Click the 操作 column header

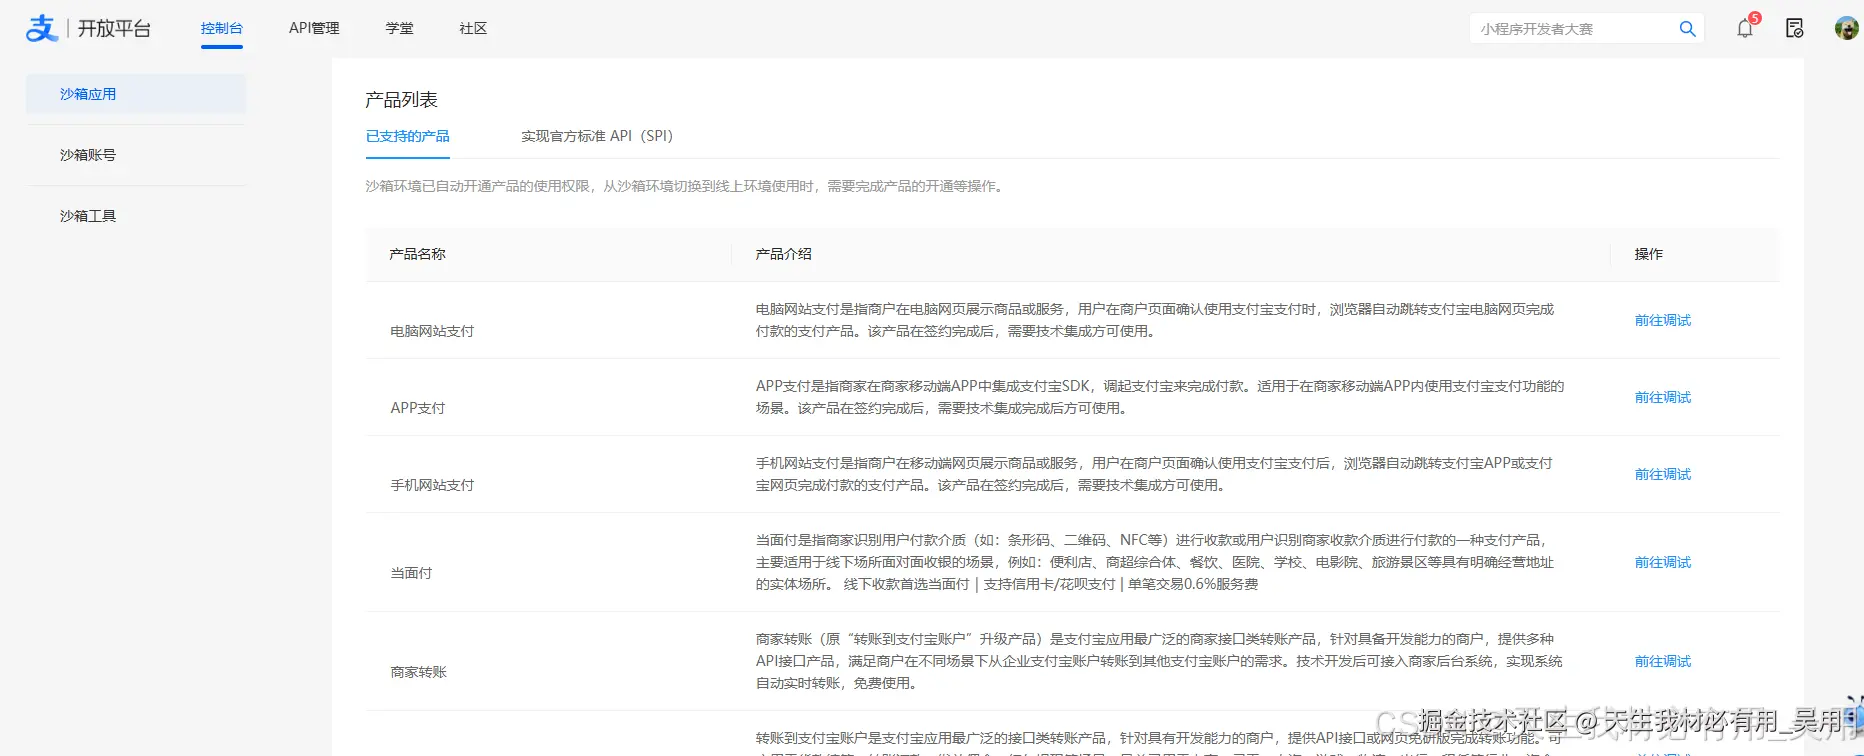point(1648,254)
